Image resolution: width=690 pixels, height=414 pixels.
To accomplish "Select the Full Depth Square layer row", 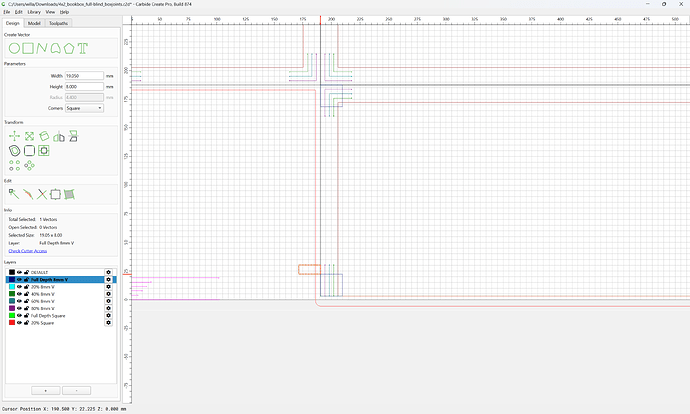I will 61,315.
